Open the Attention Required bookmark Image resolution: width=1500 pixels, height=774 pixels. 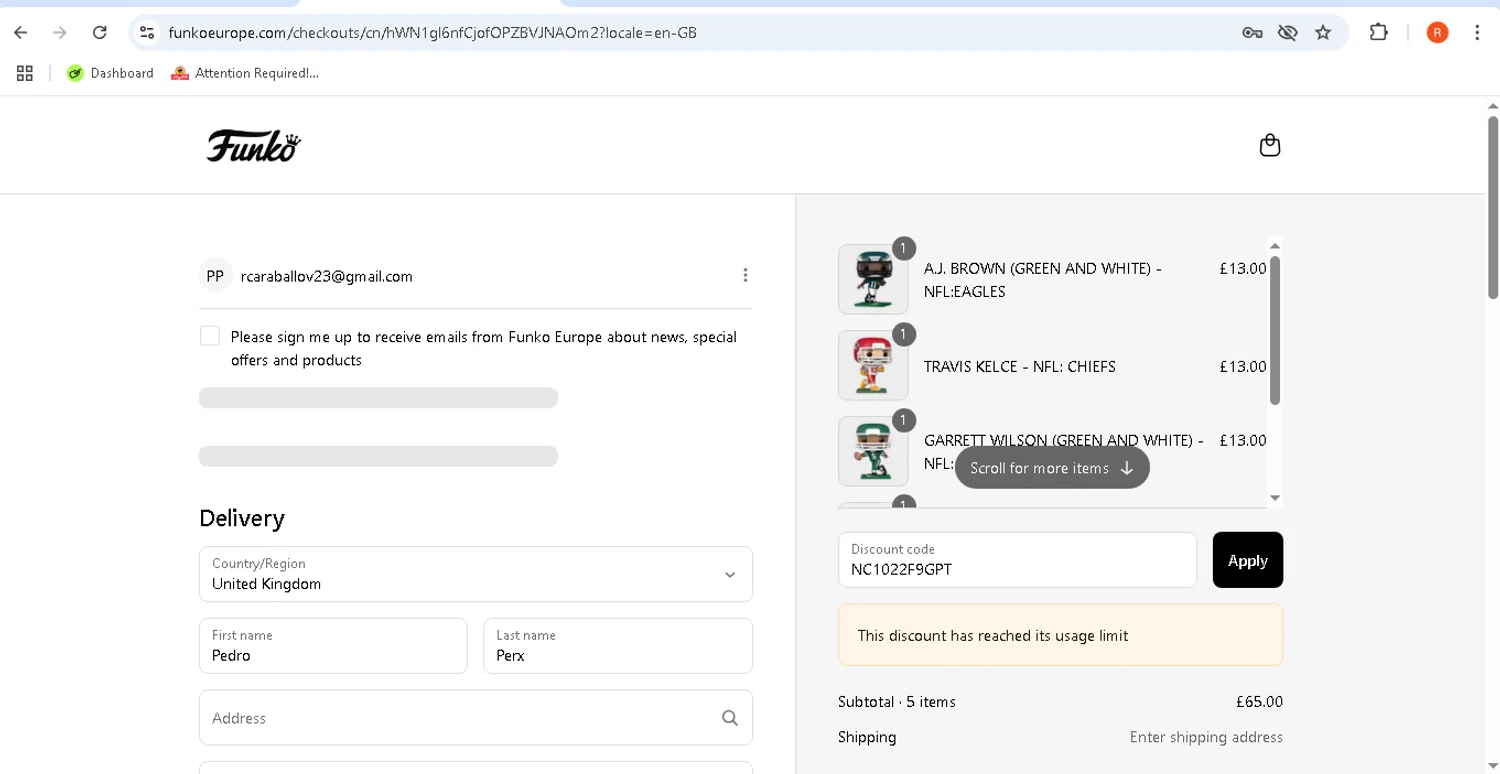[x=246, y=73]
